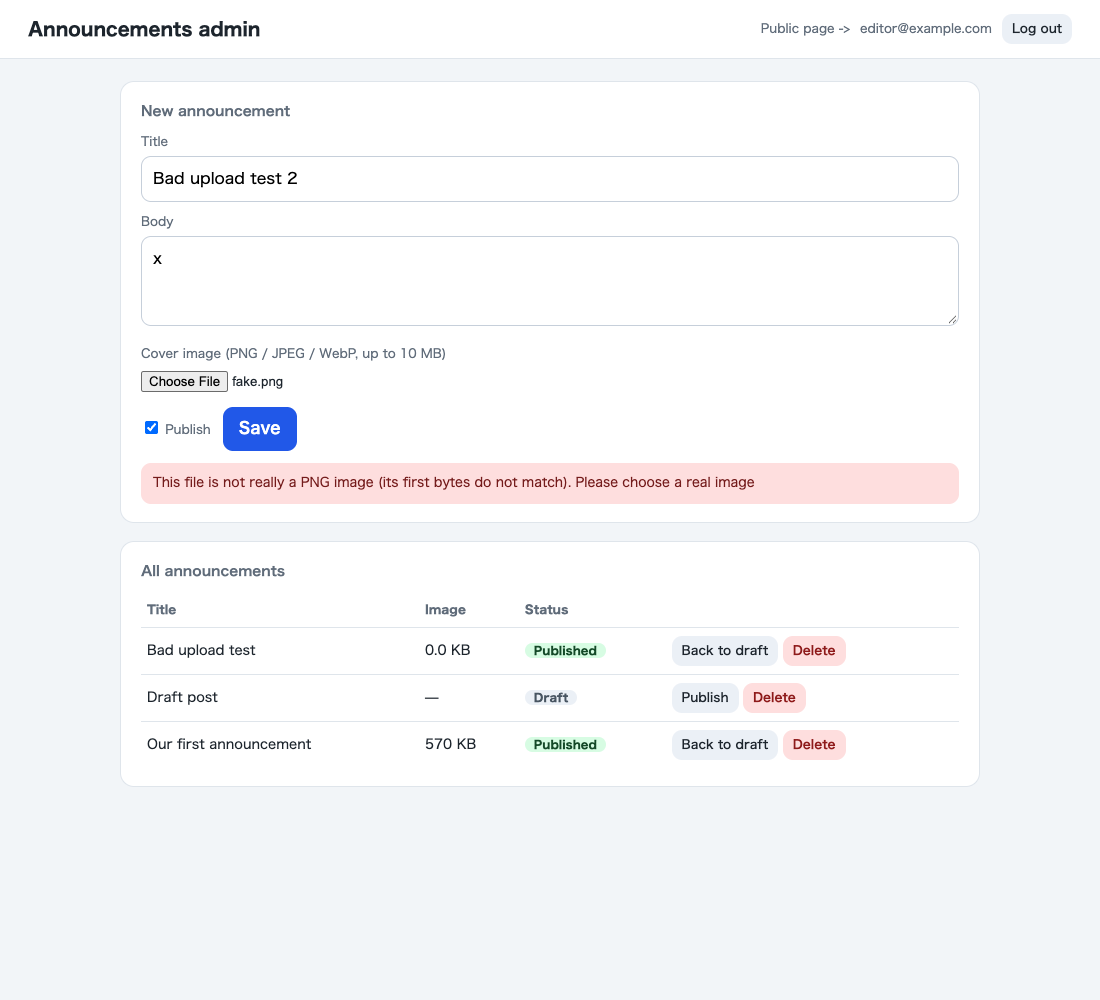This screenshot has height=1000, width=1100.
Task: Click the Body textarea resize handle
Action: coord(952,319)
